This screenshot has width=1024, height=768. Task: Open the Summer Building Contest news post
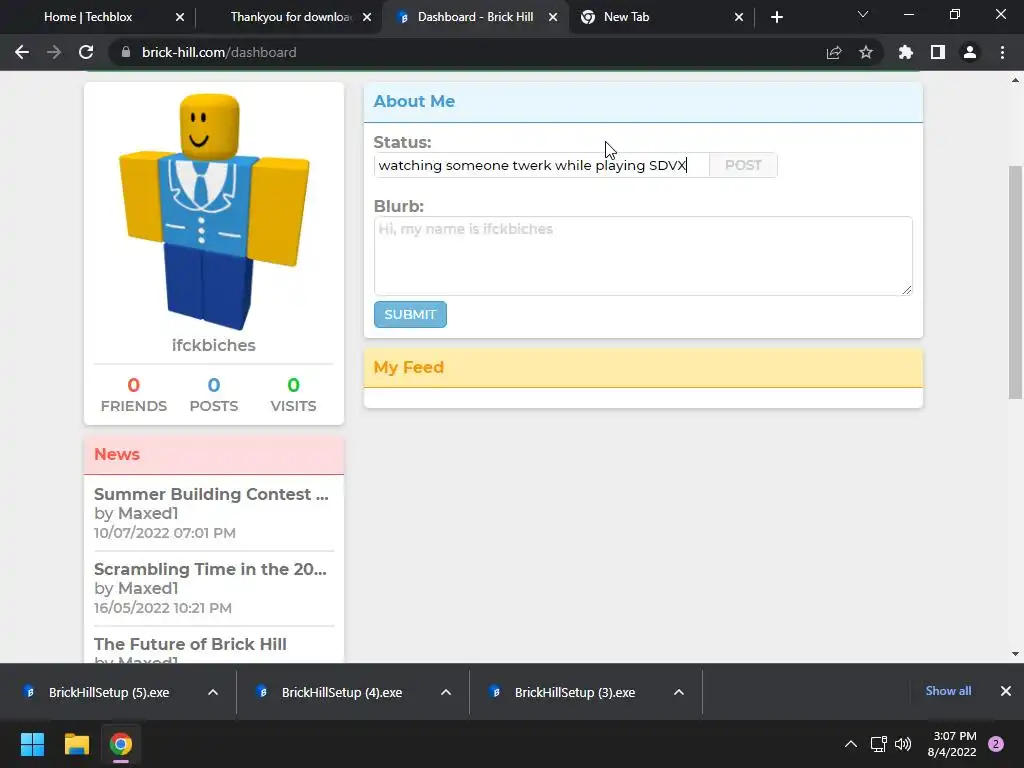point(211,494)
